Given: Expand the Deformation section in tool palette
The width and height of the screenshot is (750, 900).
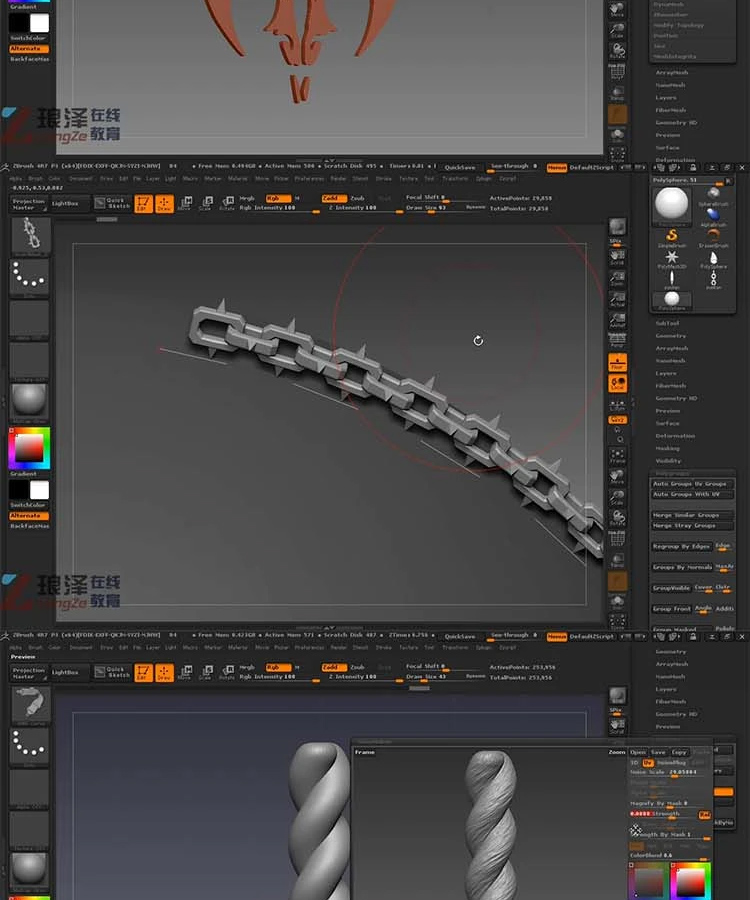Looking at the screenshot, I should pyautogui.click(x=675, y=436).
